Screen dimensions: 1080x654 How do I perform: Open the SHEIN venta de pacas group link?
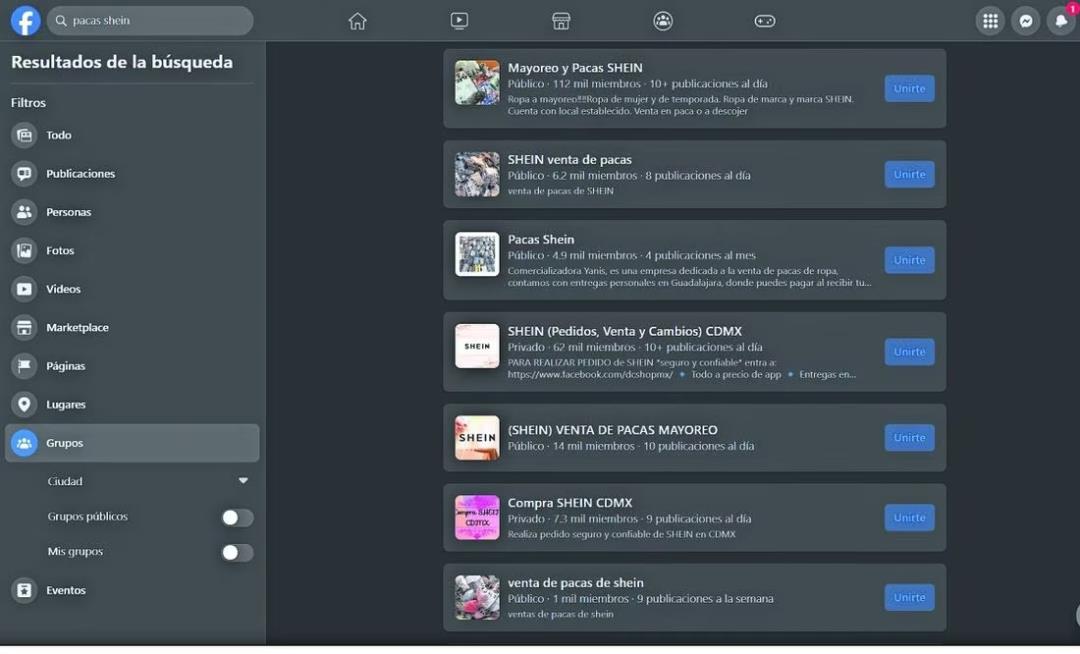pyautogui.click(x=570, y=159)
